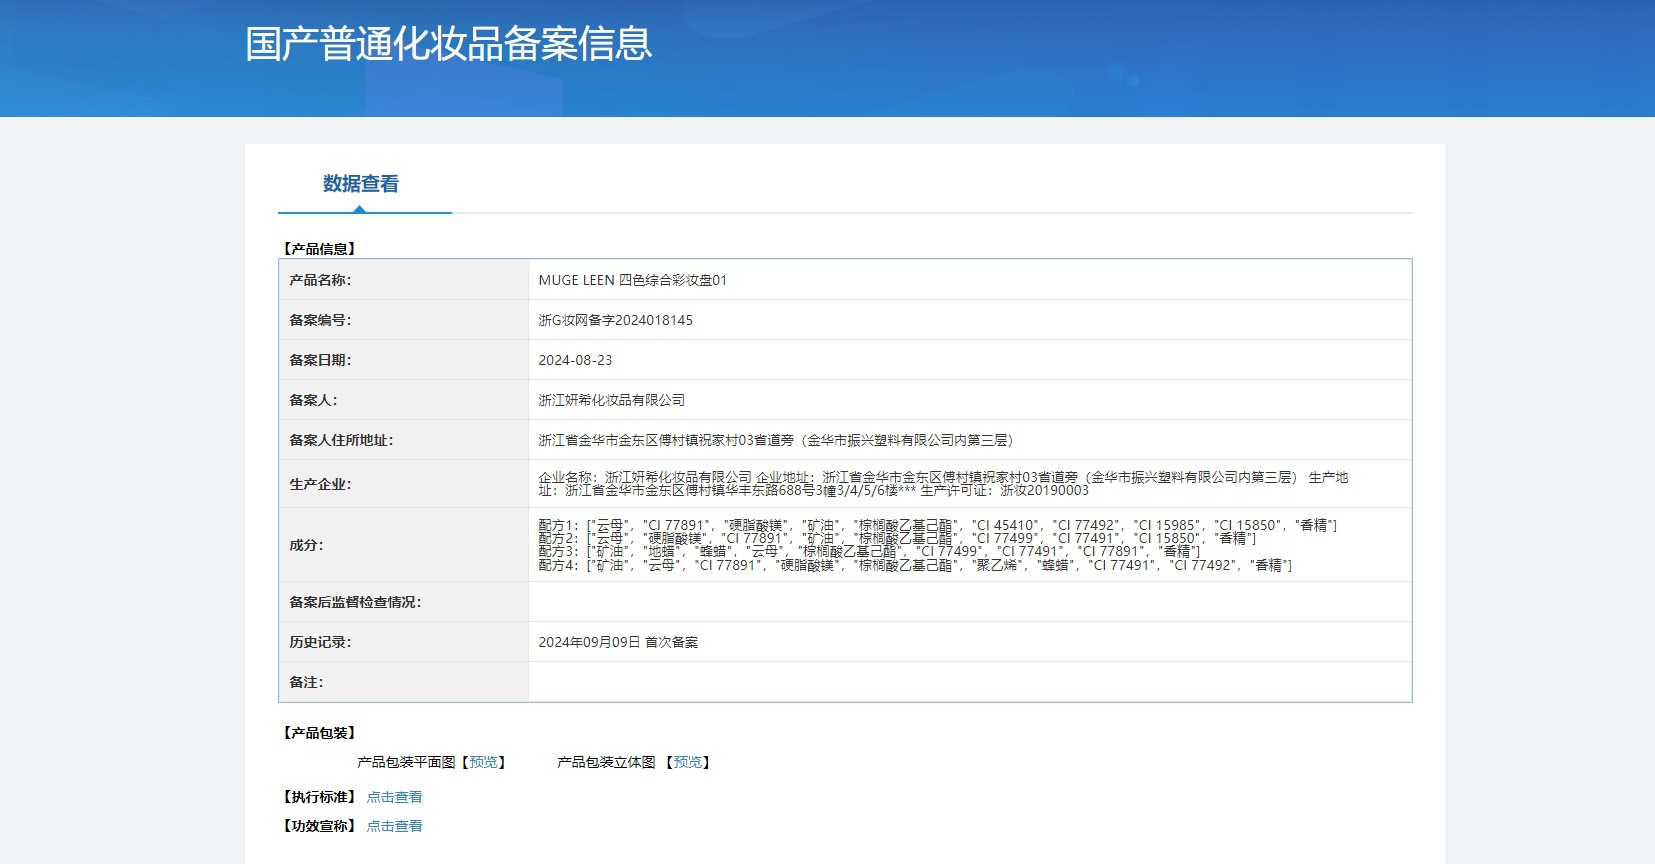The width and height of the screenshot is (1655, 864).
Task: Click the filing date 2024-08-23
Action: click(575, 360)
